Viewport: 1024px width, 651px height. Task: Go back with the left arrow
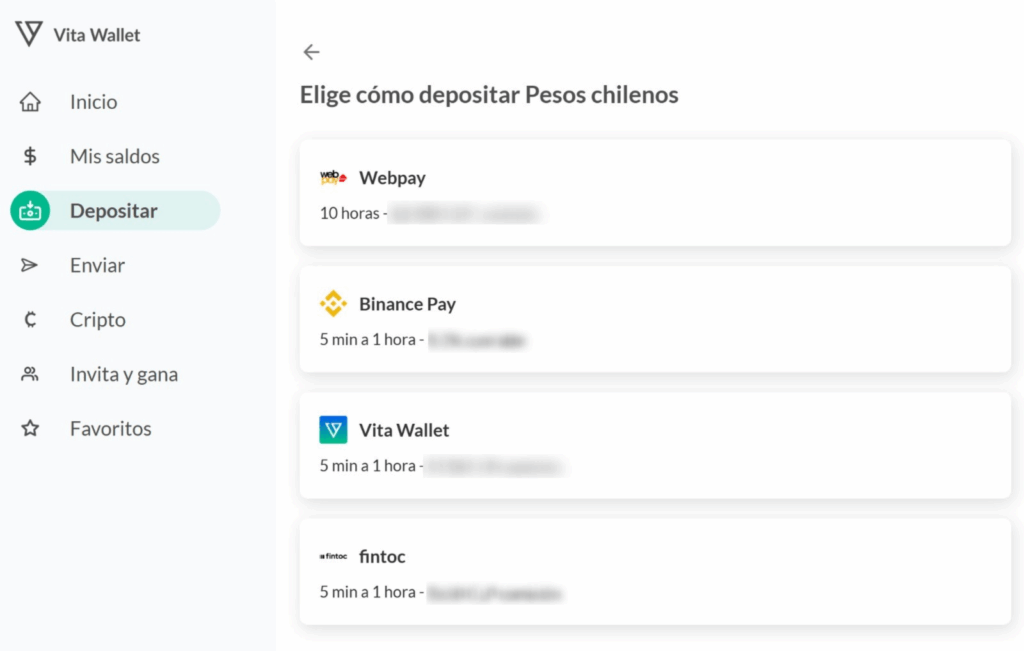tap(312, 52)
